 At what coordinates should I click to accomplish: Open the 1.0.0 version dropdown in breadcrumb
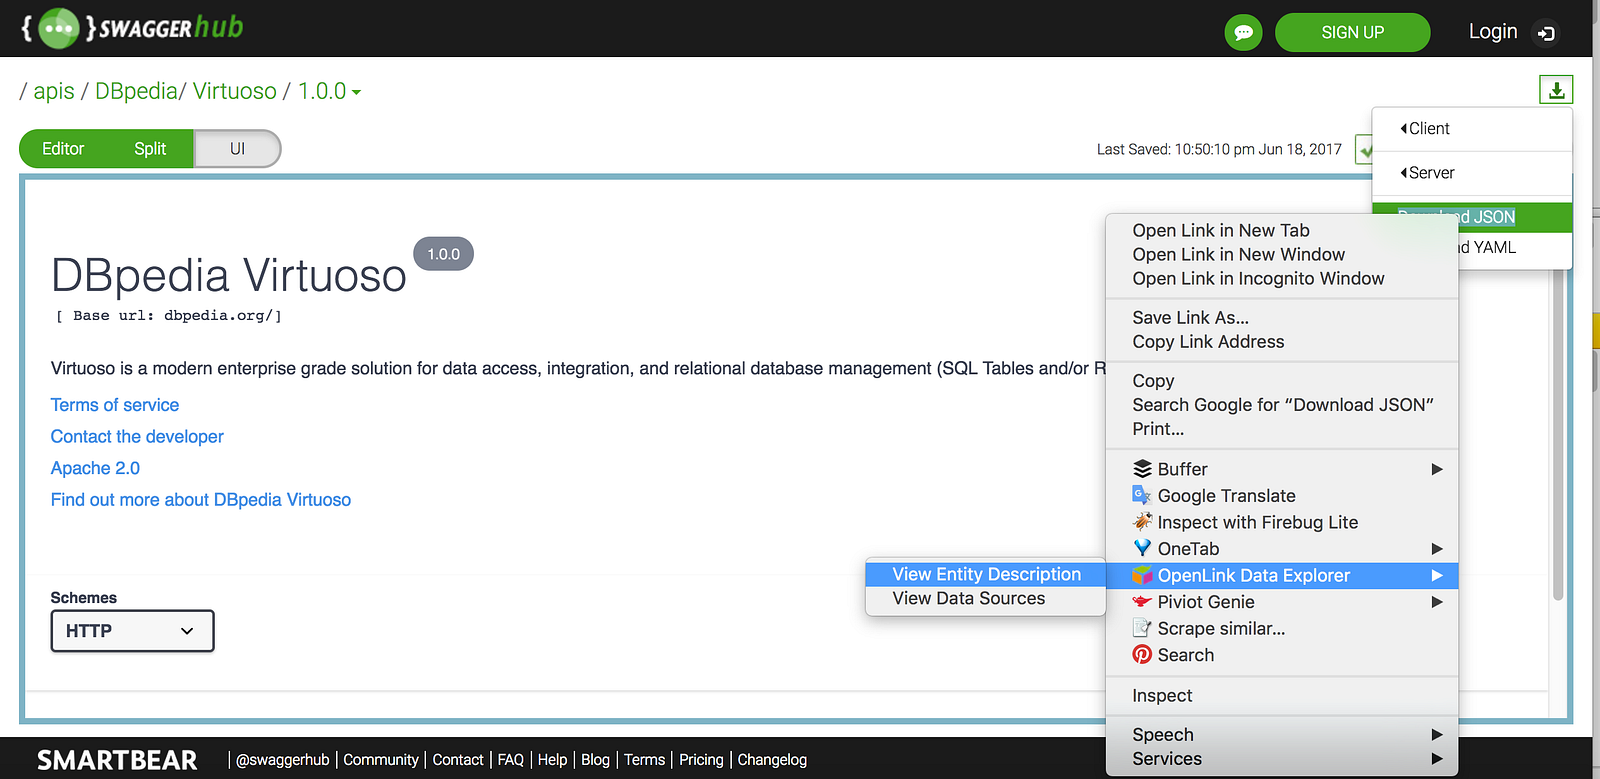[x=329, y=91]
